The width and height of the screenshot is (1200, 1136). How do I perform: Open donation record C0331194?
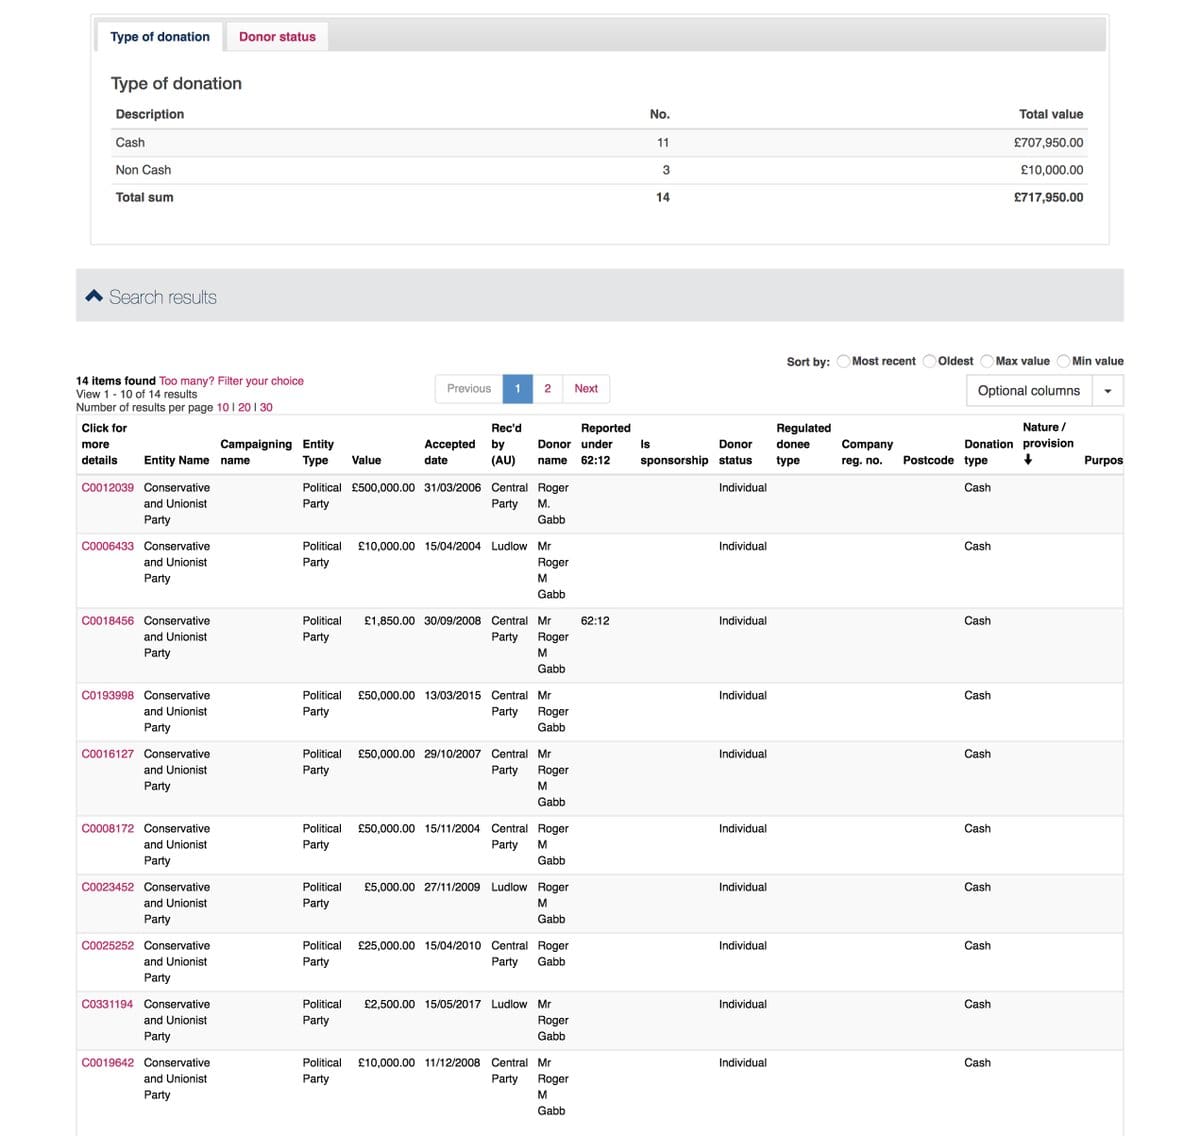click(107, 1004)
